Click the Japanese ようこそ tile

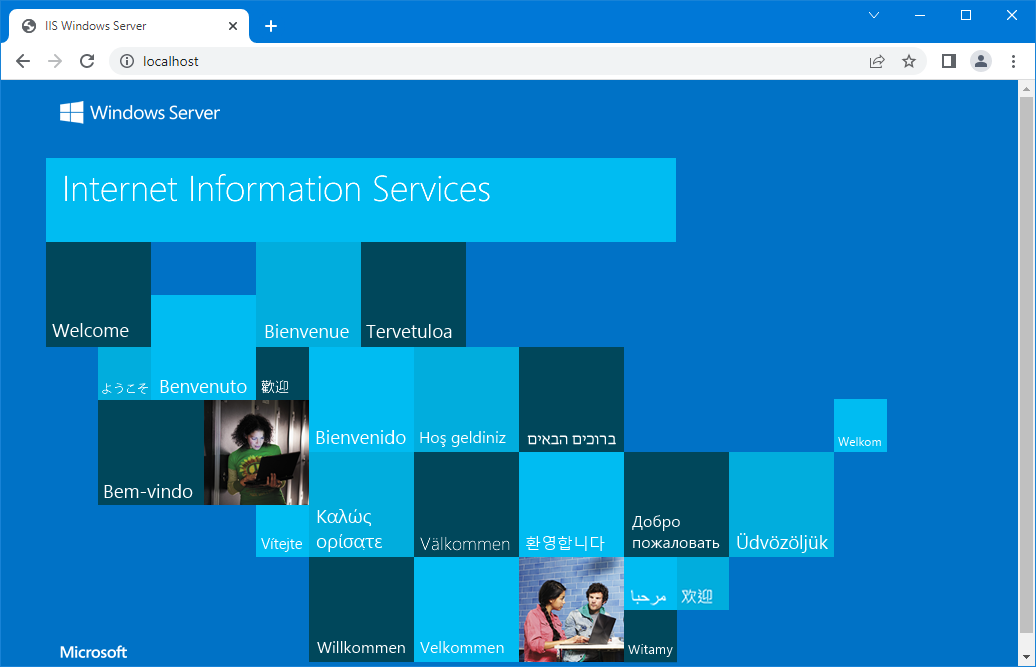click(x=125, y=374)
